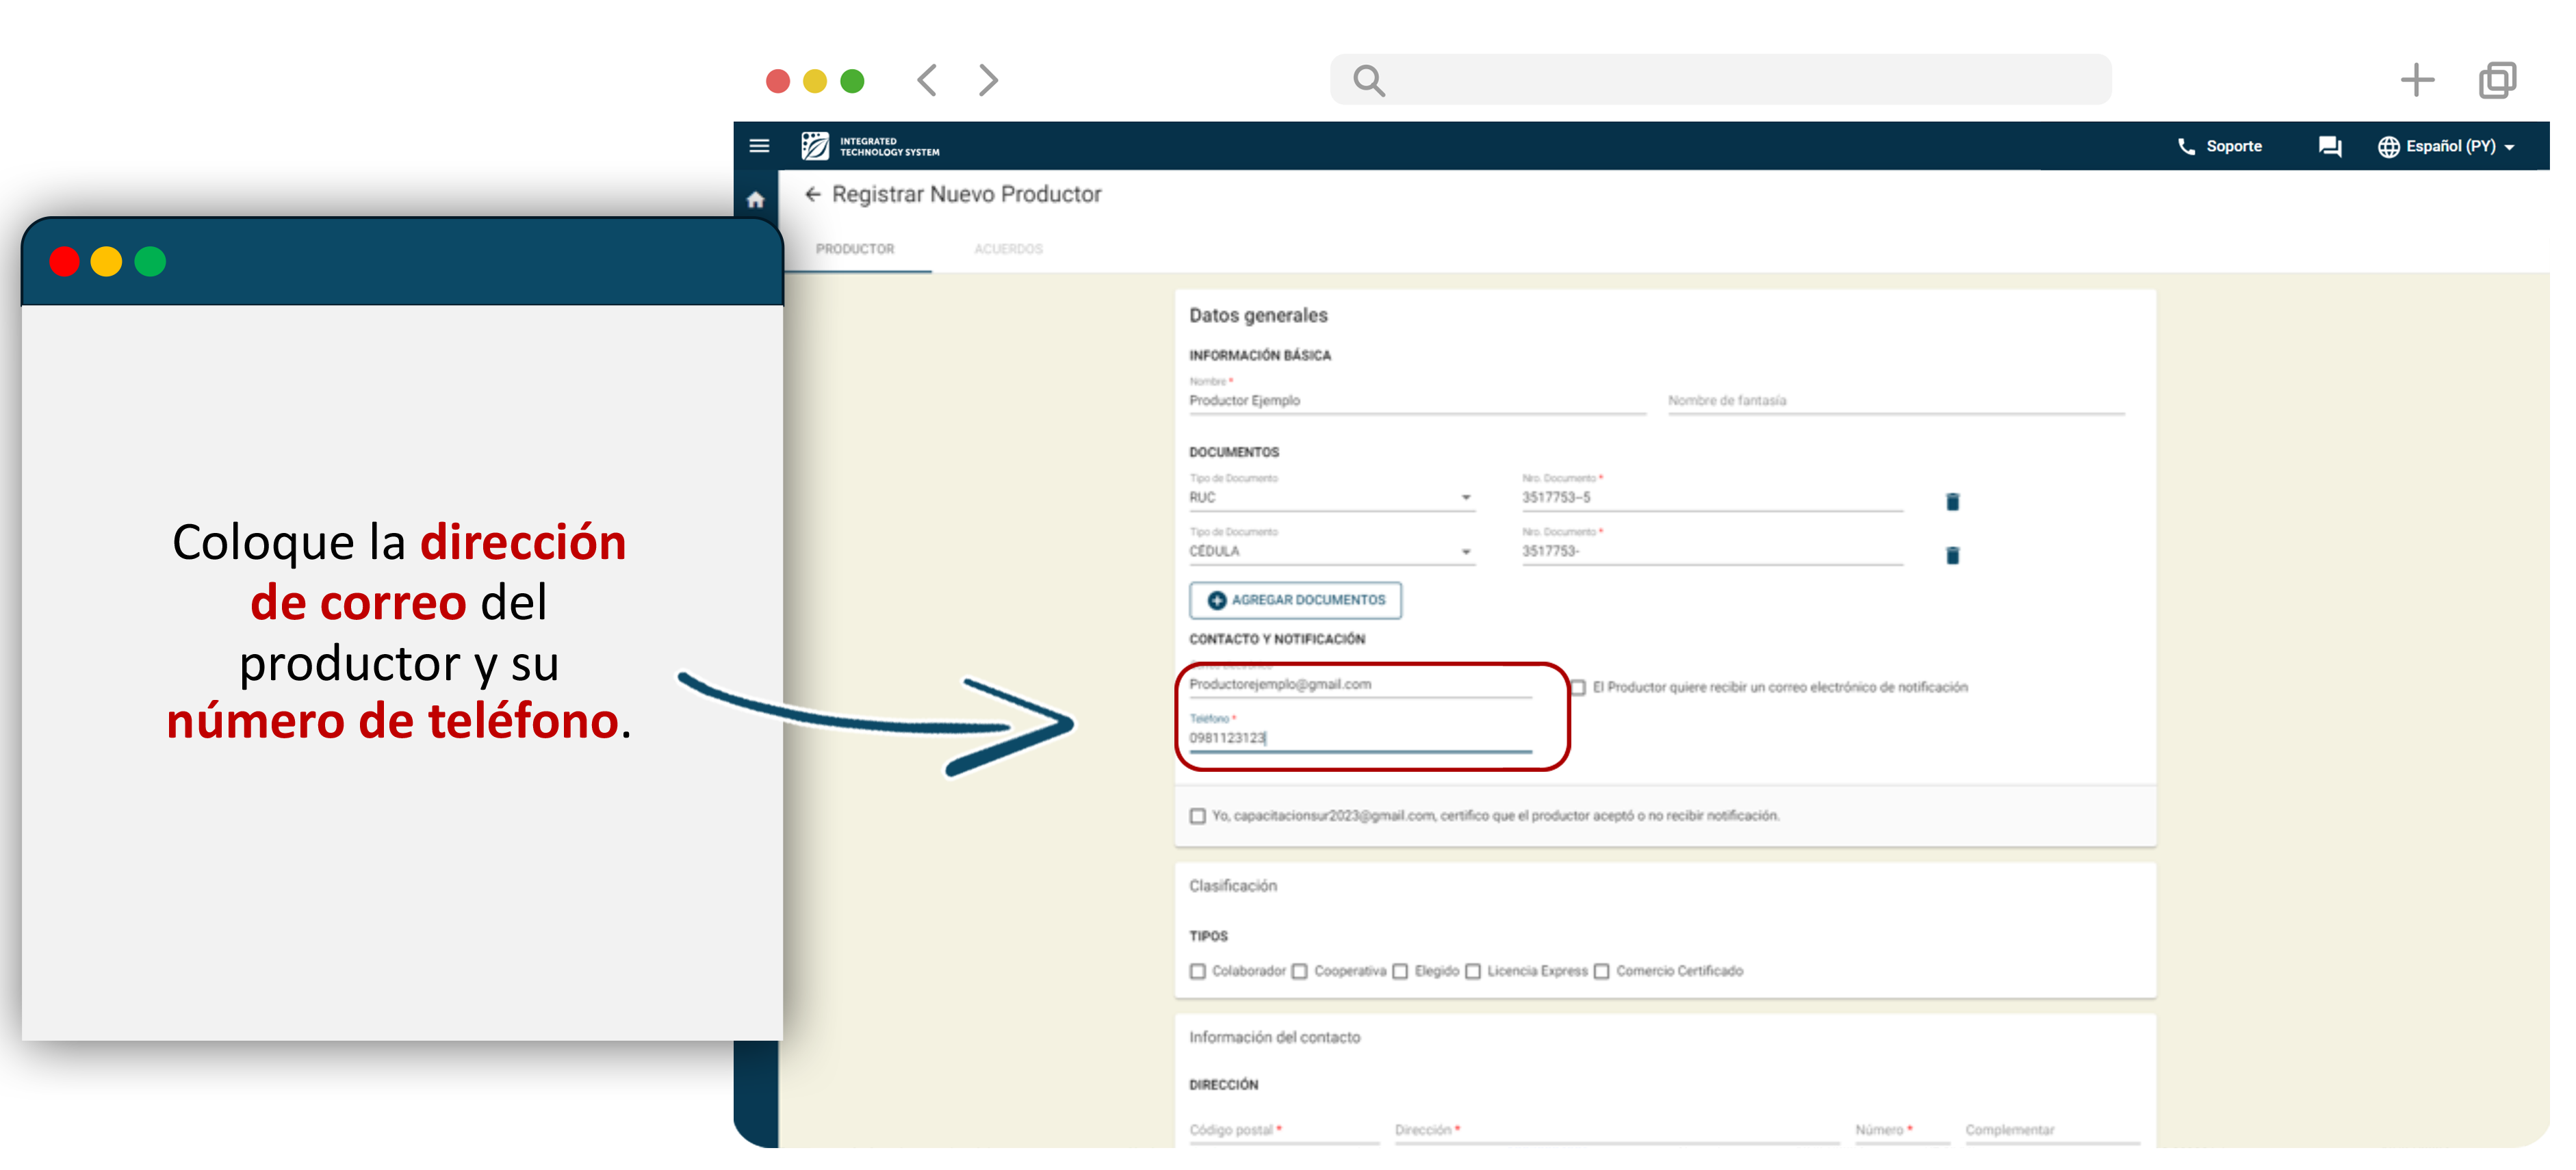Click the AGREGAR DOCUMENTOS button
Screen dimensions: 2576x1170
click(x=1295, y=600)
